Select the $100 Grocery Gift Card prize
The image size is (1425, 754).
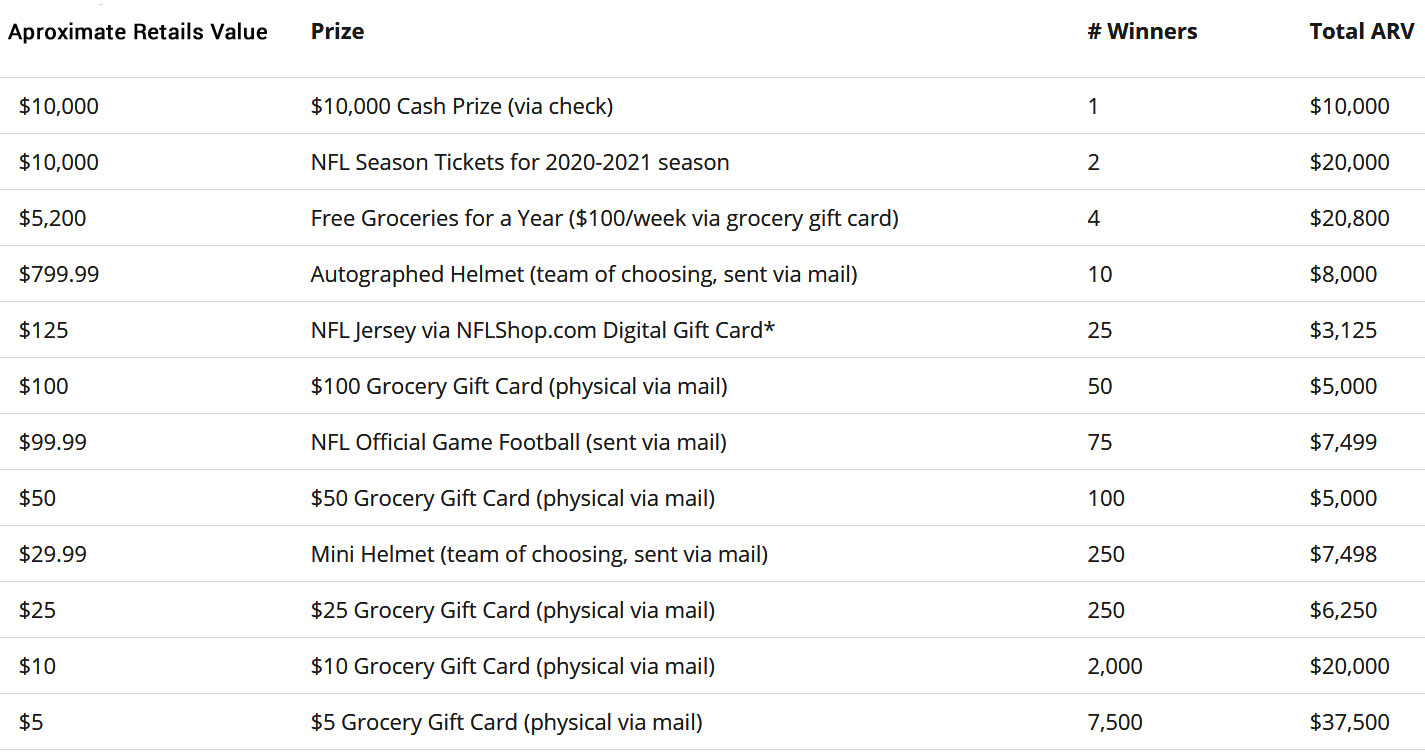(x=519, y=386)
